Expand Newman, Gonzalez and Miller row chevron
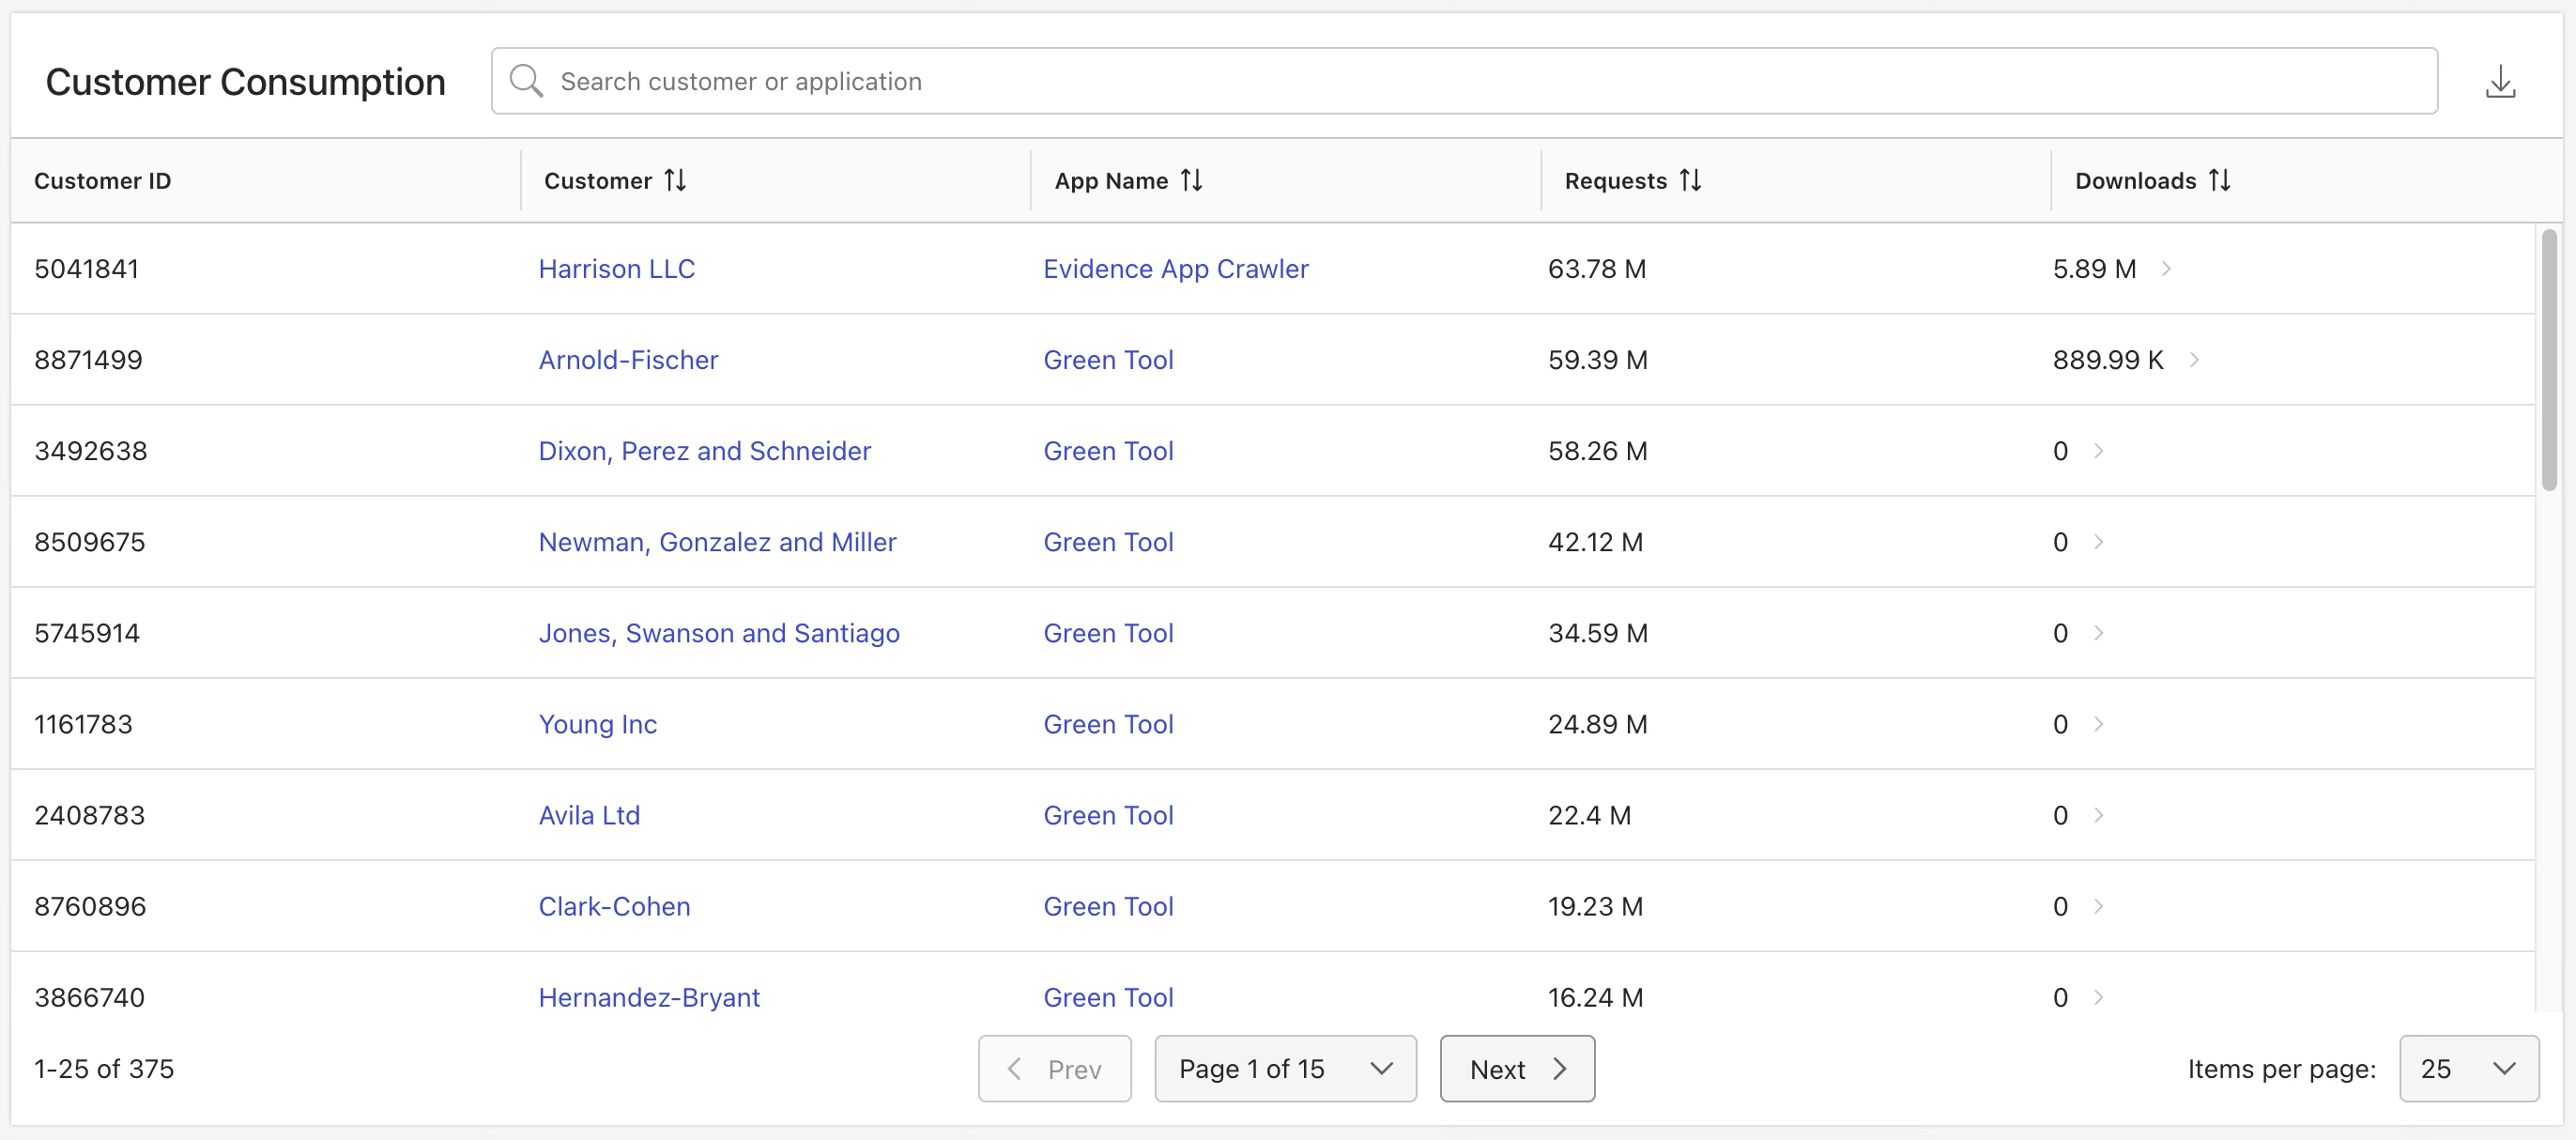The image size is (2576, 1140). [2098, 541]
